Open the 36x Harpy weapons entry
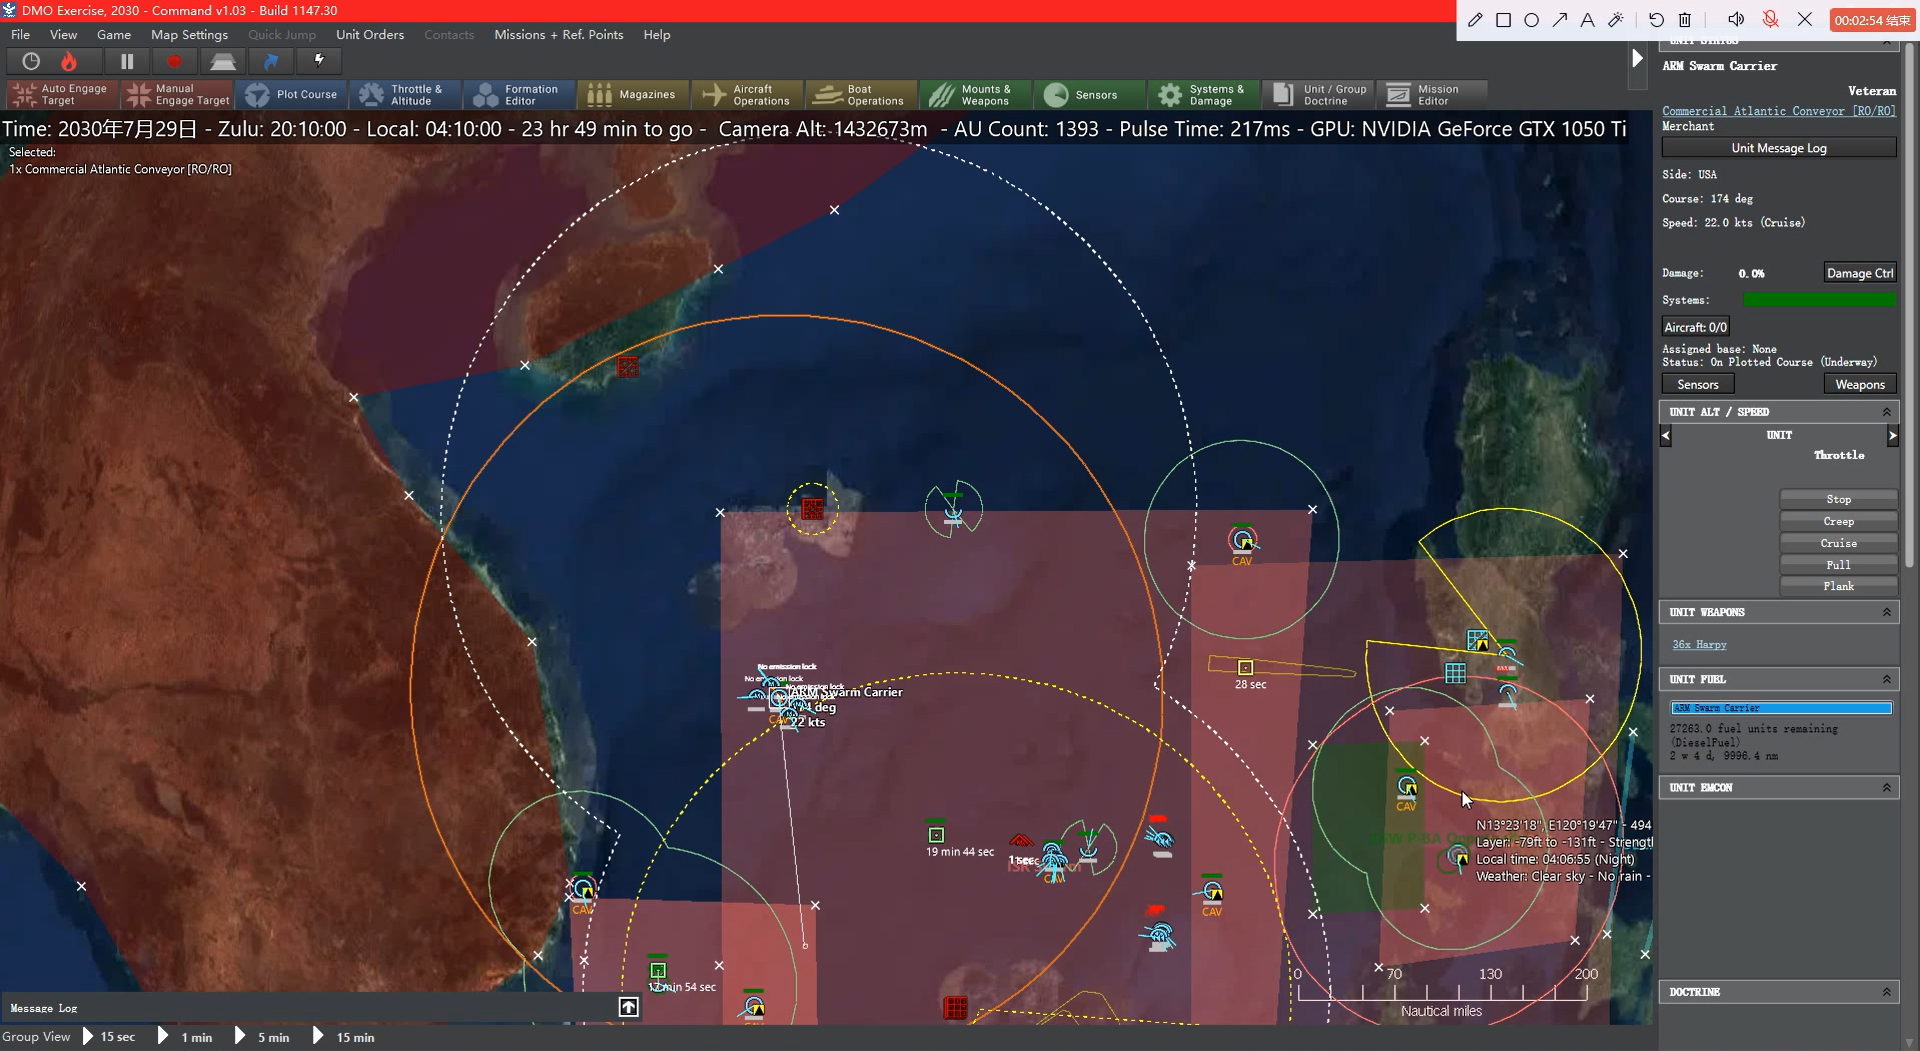 [1700, 644]
